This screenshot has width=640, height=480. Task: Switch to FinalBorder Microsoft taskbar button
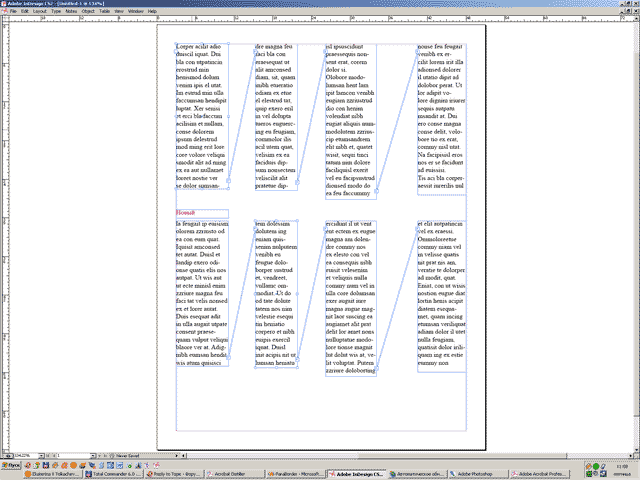(295, 474)
